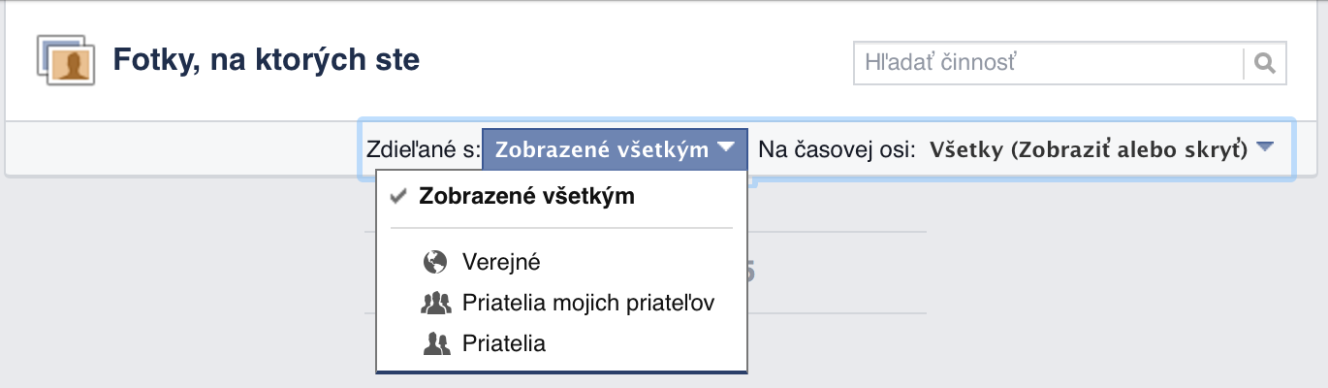Click the three-people friends of friends icon
Screen dimensions: 1328x388
pos(436,303)
